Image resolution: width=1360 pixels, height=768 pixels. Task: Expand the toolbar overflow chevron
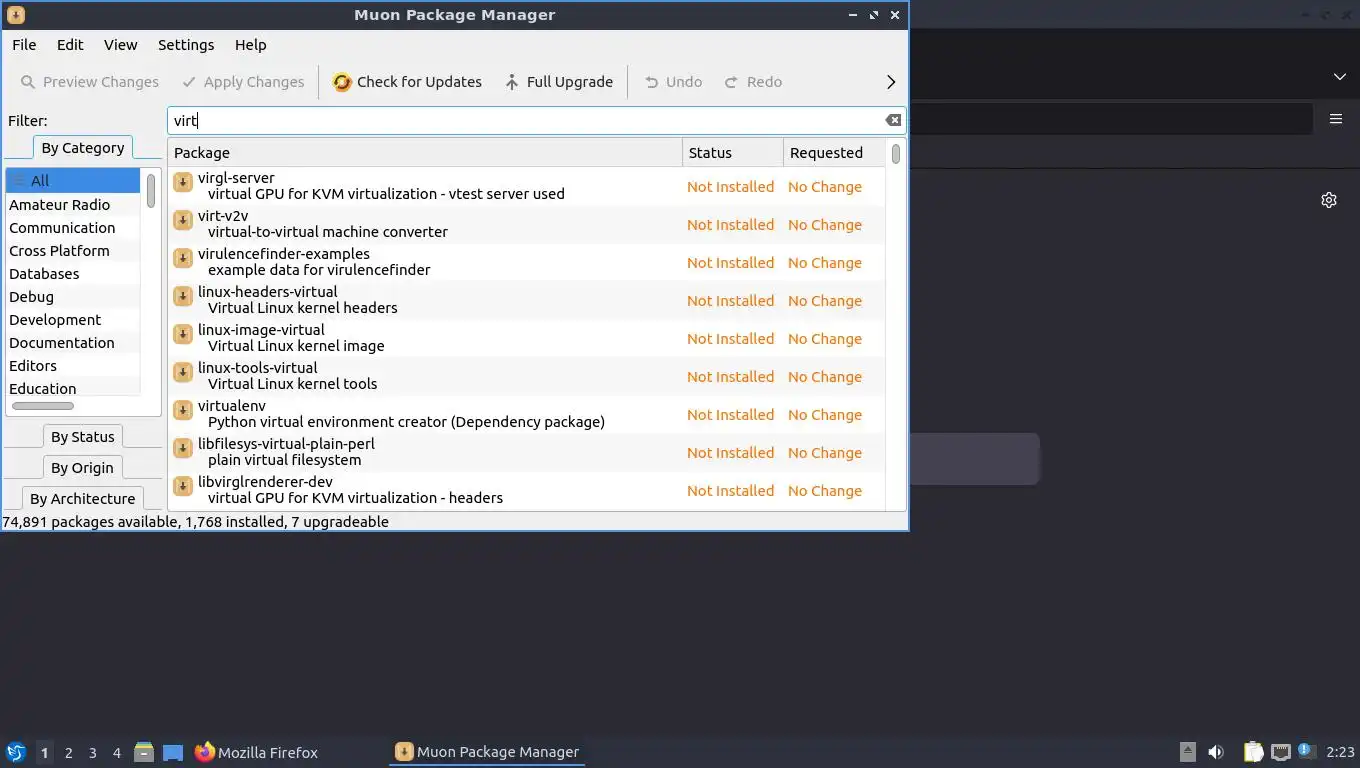(891, 82)
